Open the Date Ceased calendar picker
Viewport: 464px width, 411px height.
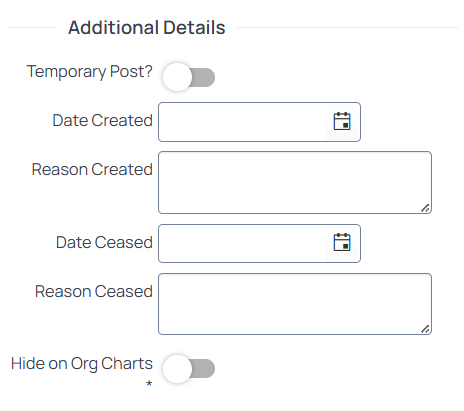point(342,242)
